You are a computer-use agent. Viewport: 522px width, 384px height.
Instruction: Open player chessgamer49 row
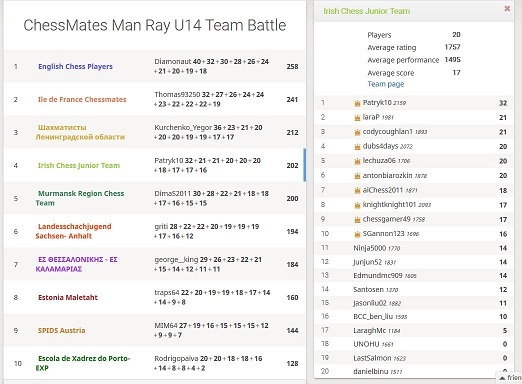(414, 219)
